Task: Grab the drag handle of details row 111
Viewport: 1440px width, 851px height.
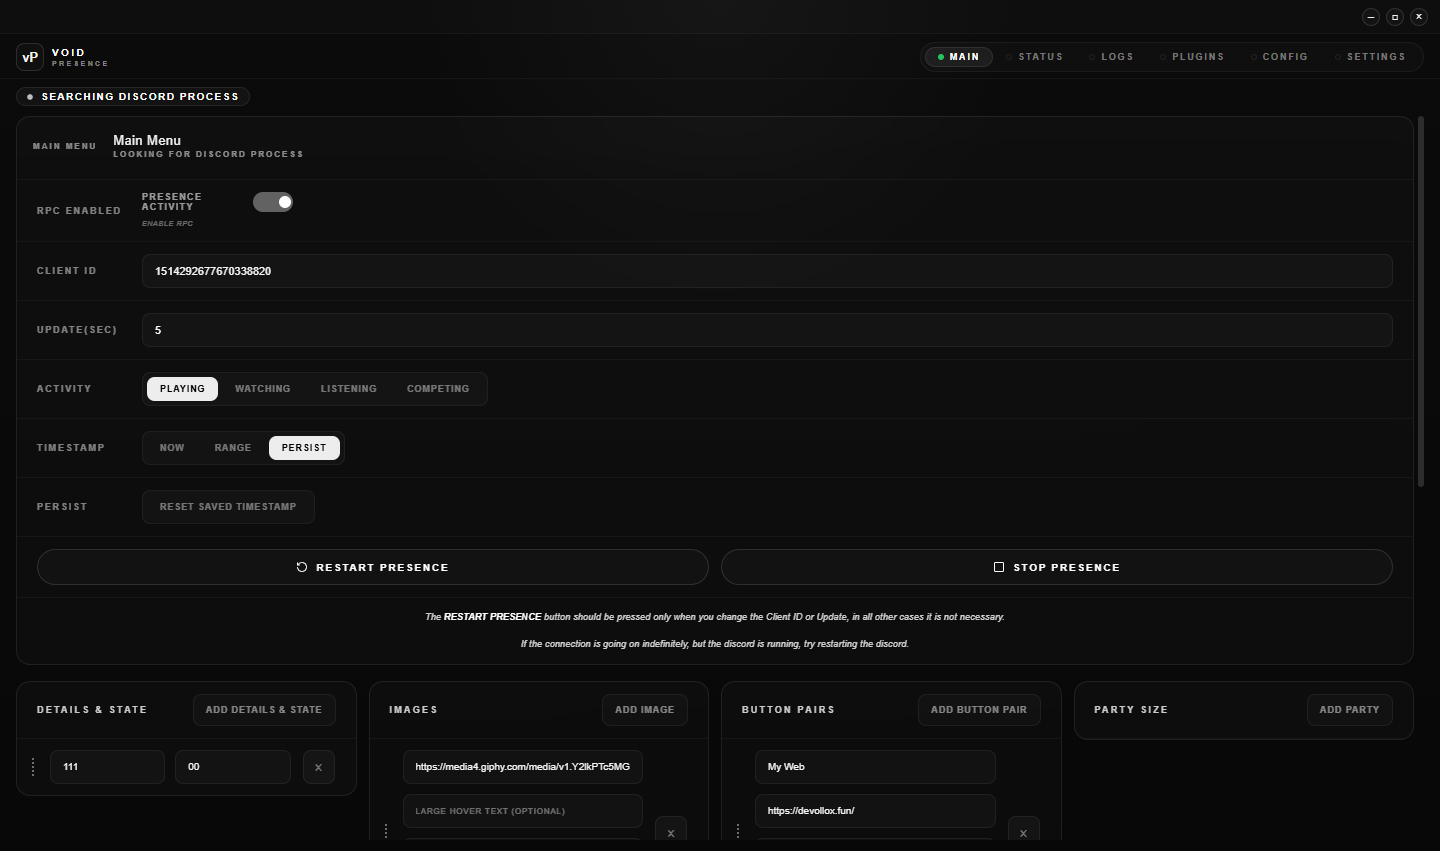Action: [x=33, y=767]
